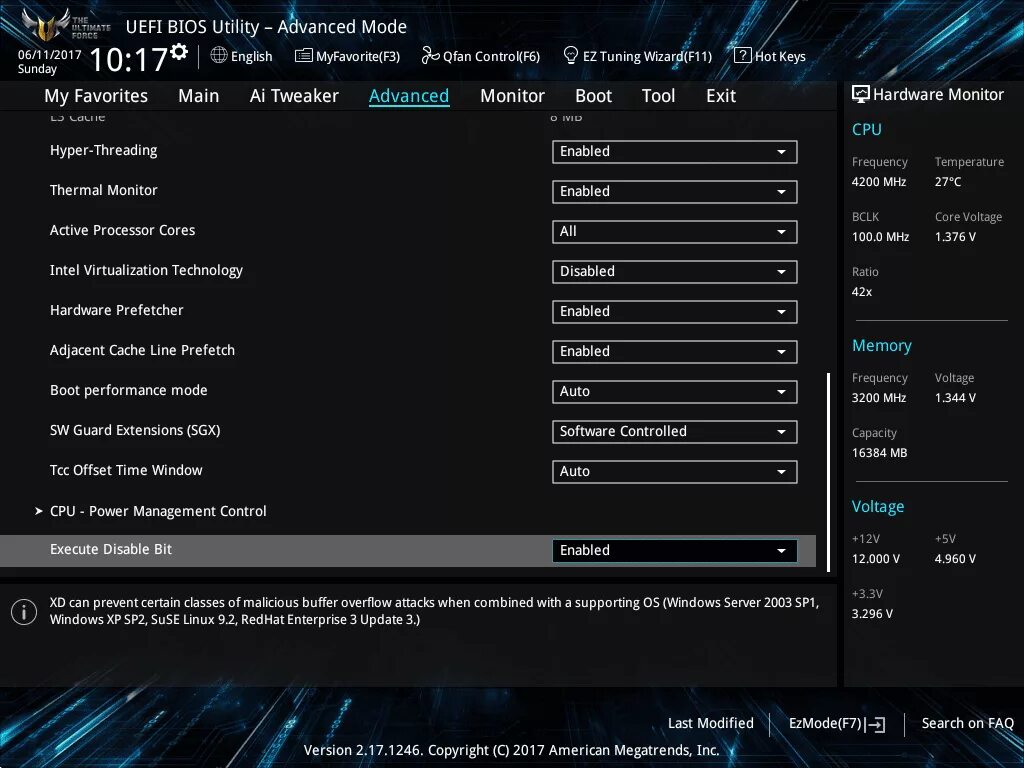Click the BCLK 100.0 MHz value
The width and height of the screenshot is (1024, 768).
click(x=880, y=237)
